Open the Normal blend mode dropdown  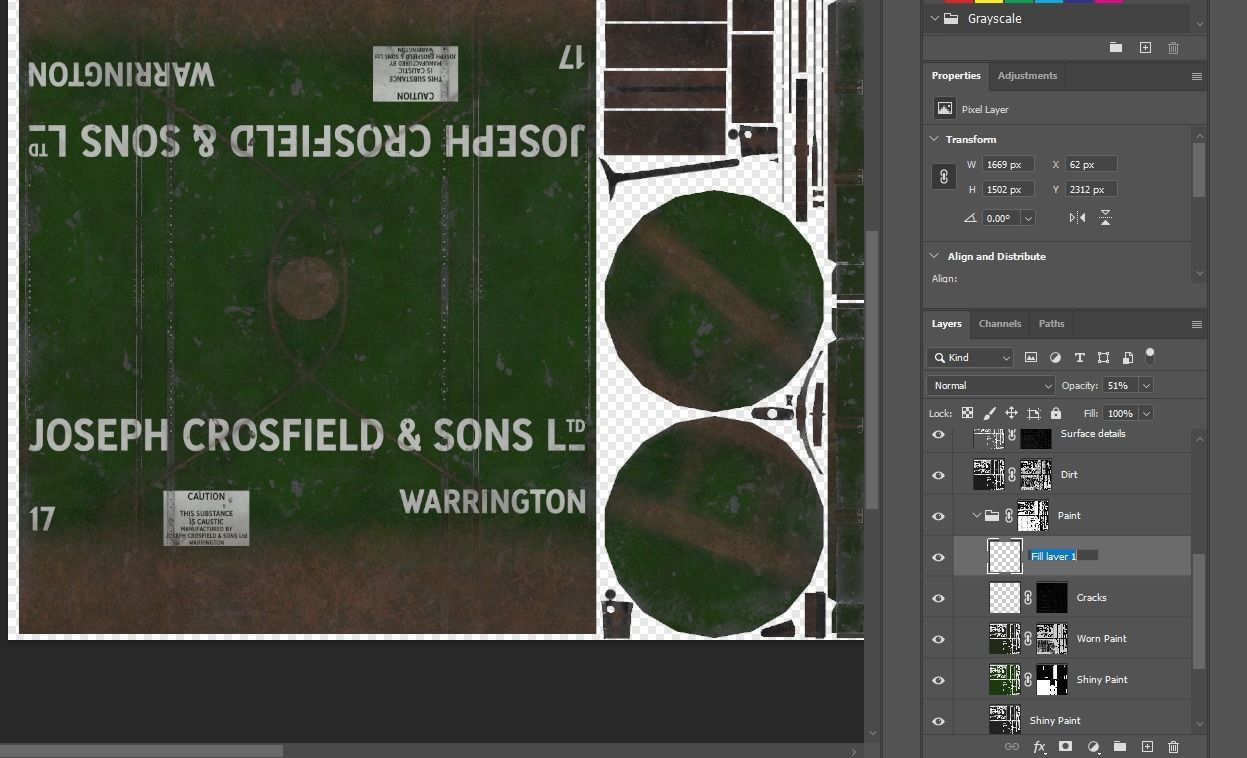990,385
